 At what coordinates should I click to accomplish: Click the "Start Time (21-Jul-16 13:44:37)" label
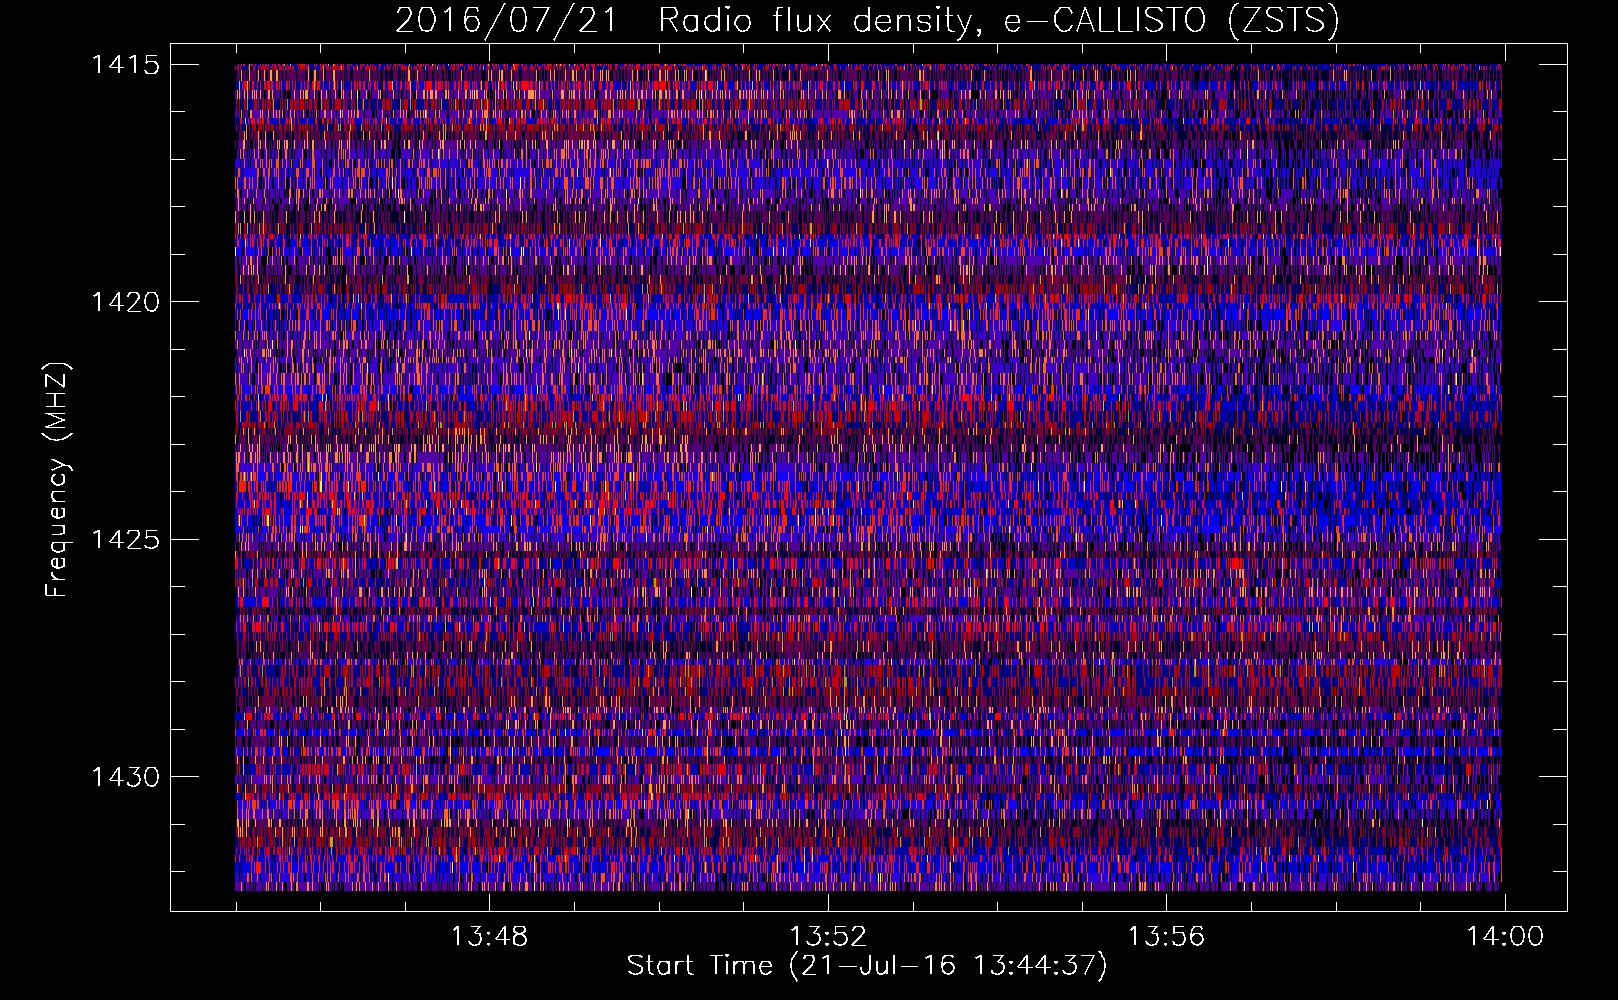click(x=867, y=966)
